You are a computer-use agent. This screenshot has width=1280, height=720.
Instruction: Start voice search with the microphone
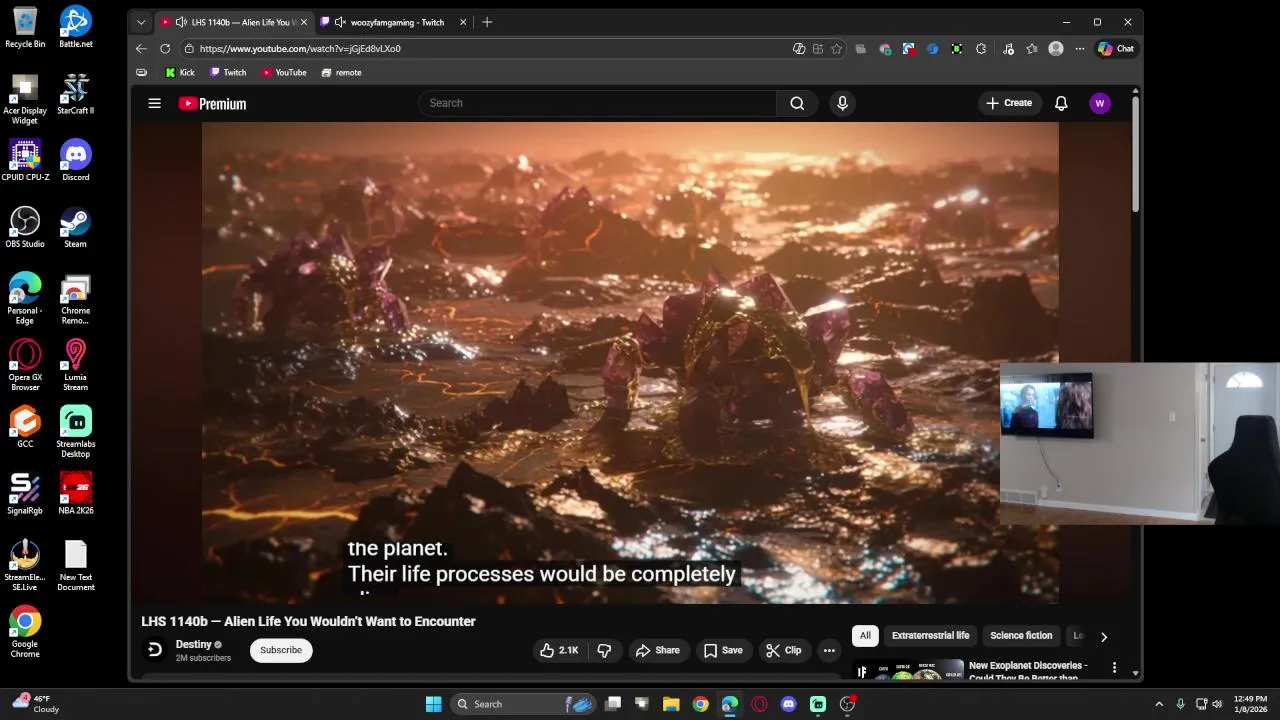[842, 103]
